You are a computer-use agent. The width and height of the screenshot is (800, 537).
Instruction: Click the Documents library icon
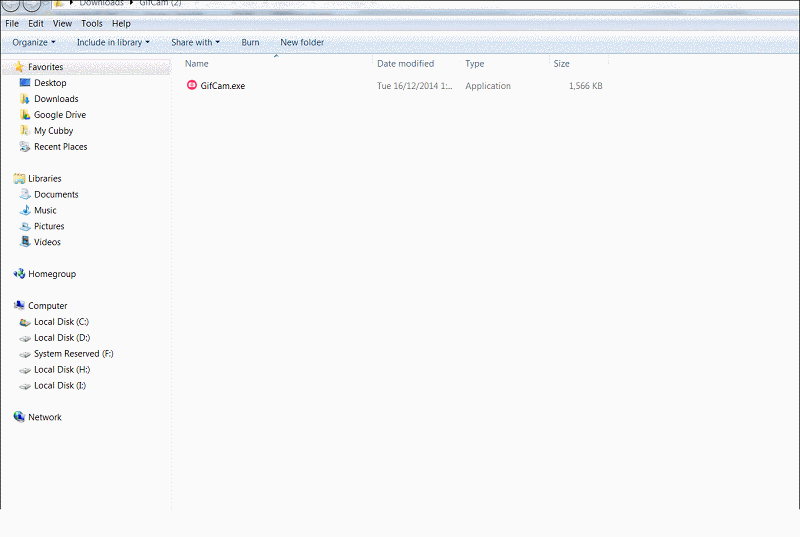[x=25, y=194]
